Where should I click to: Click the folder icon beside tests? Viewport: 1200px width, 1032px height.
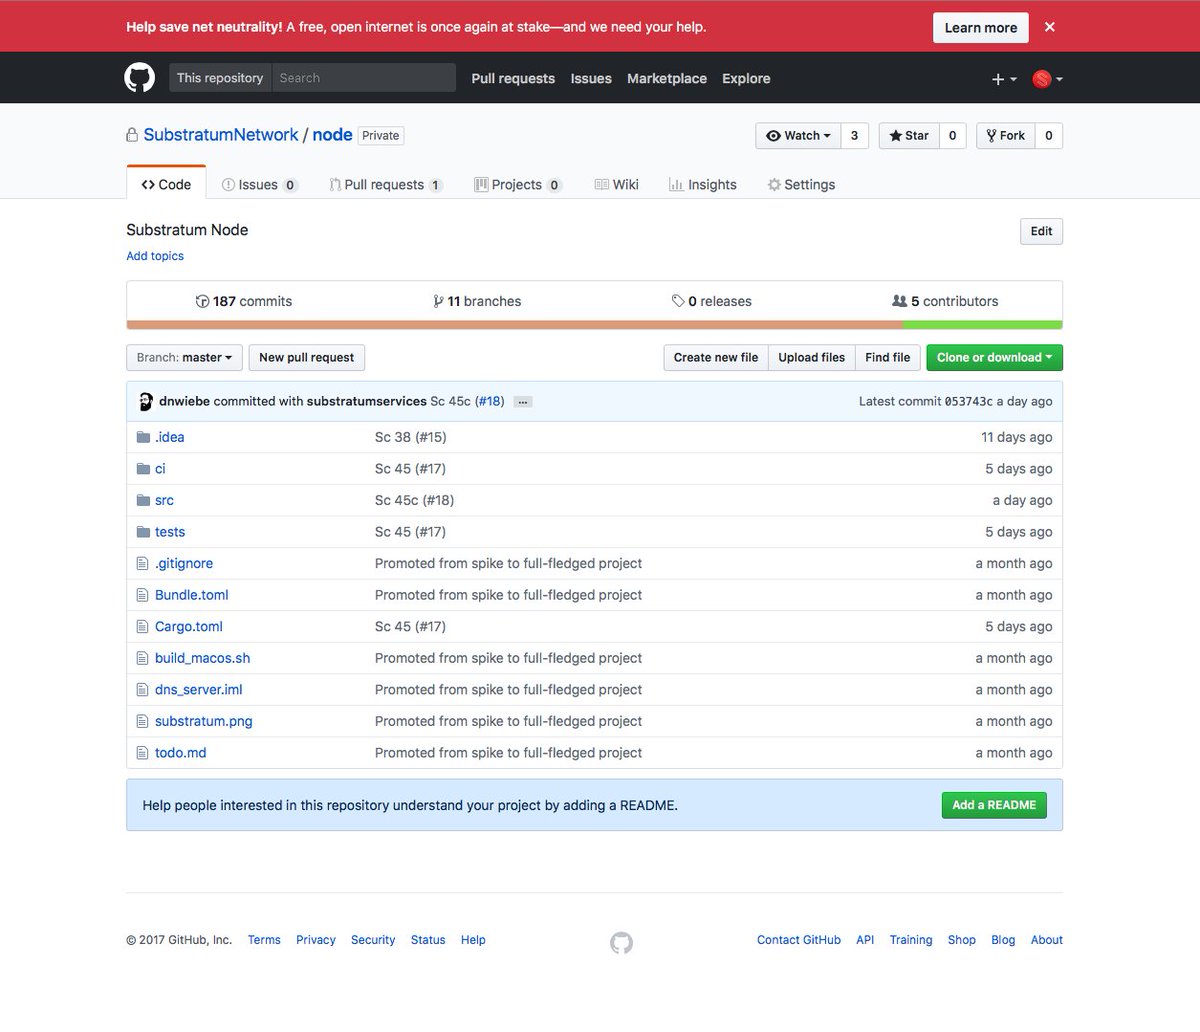coord(143,532)
